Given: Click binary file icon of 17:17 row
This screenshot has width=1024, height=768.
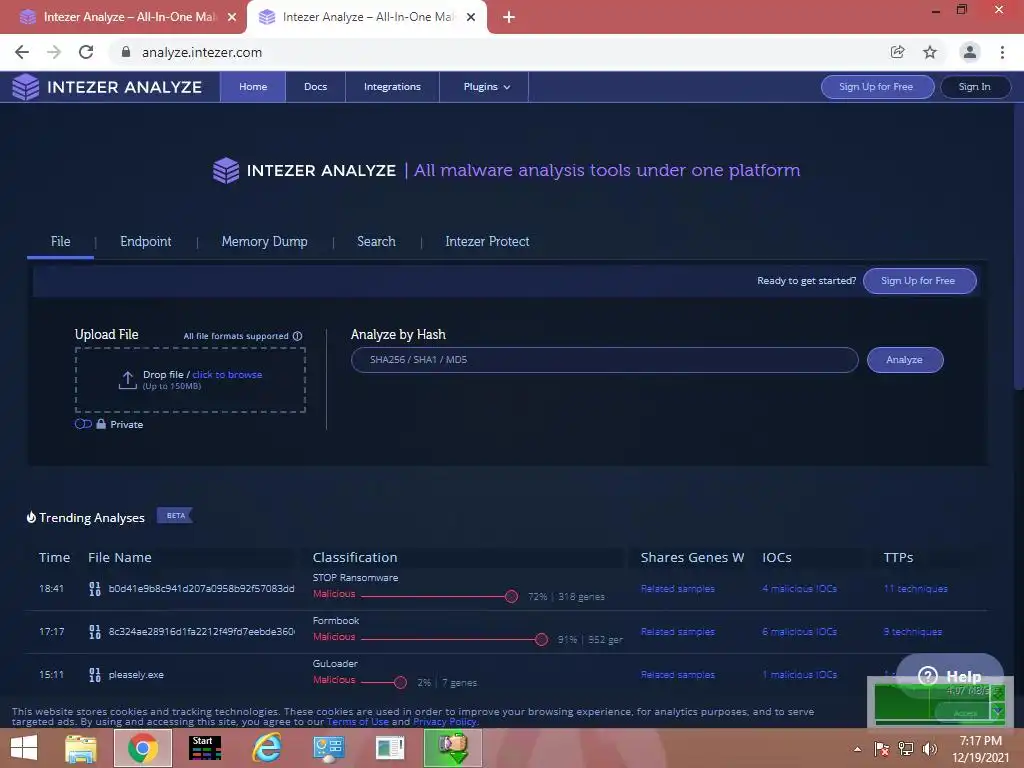Looking at the screenshot, I should coord(95,632).
